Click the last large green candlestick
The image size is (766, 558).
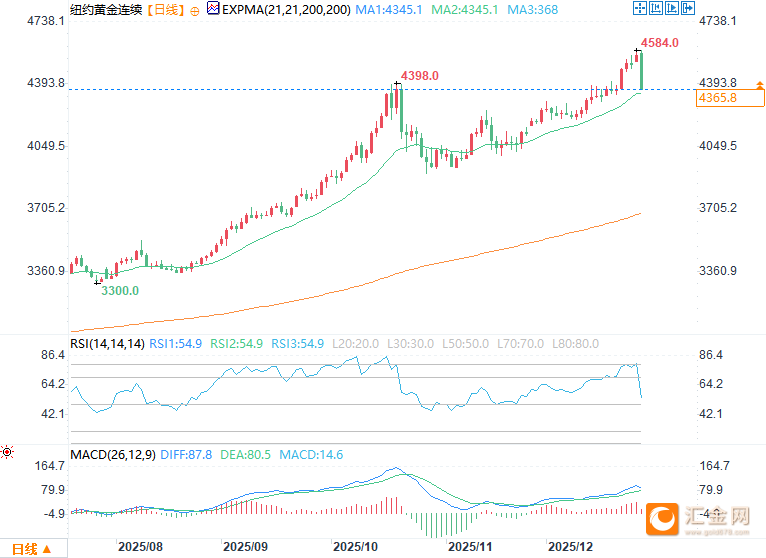click(x=641, y=71)
